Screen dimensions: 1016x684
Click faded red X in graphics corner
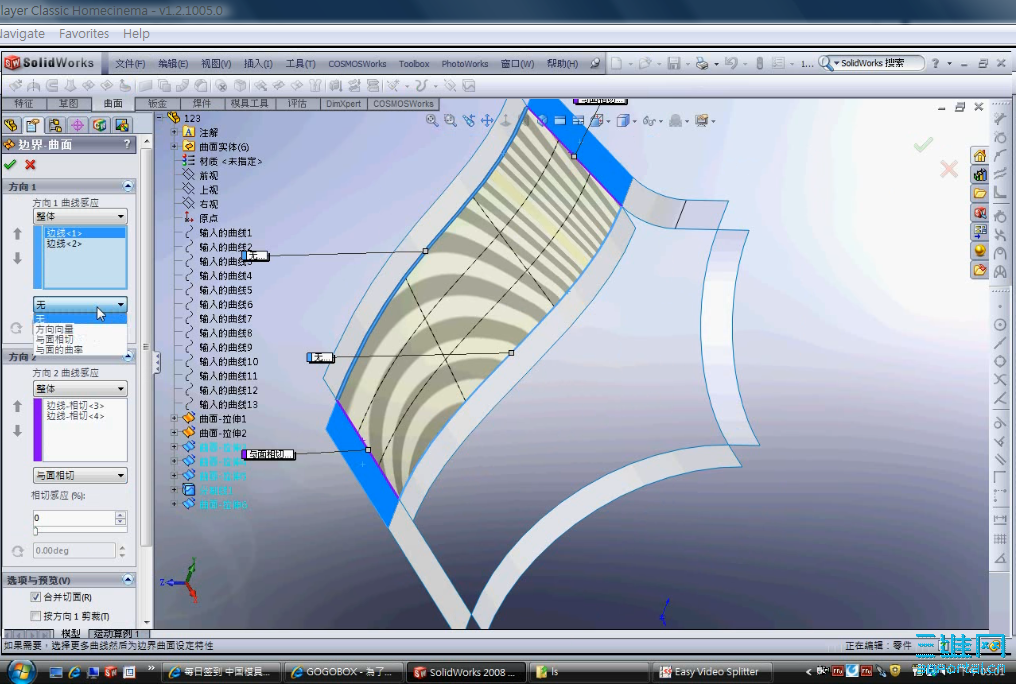(x=949, y=169)
